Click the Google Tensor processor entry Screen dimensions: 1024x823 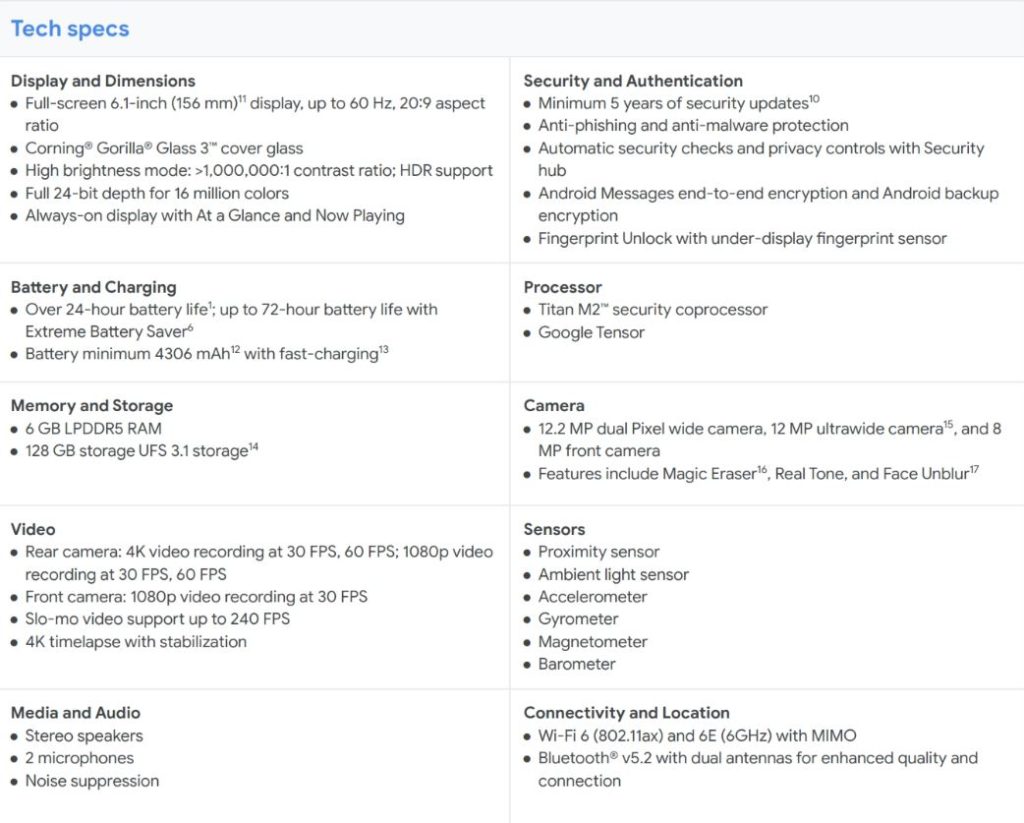tap(591, 333)
